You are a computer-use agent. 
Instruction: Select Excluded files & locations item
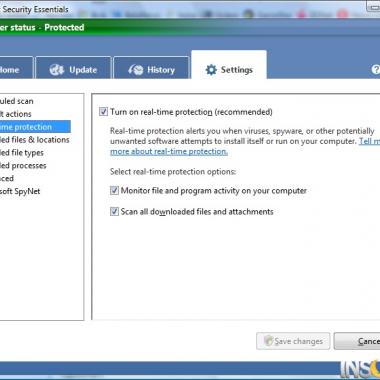pos(35,140)
